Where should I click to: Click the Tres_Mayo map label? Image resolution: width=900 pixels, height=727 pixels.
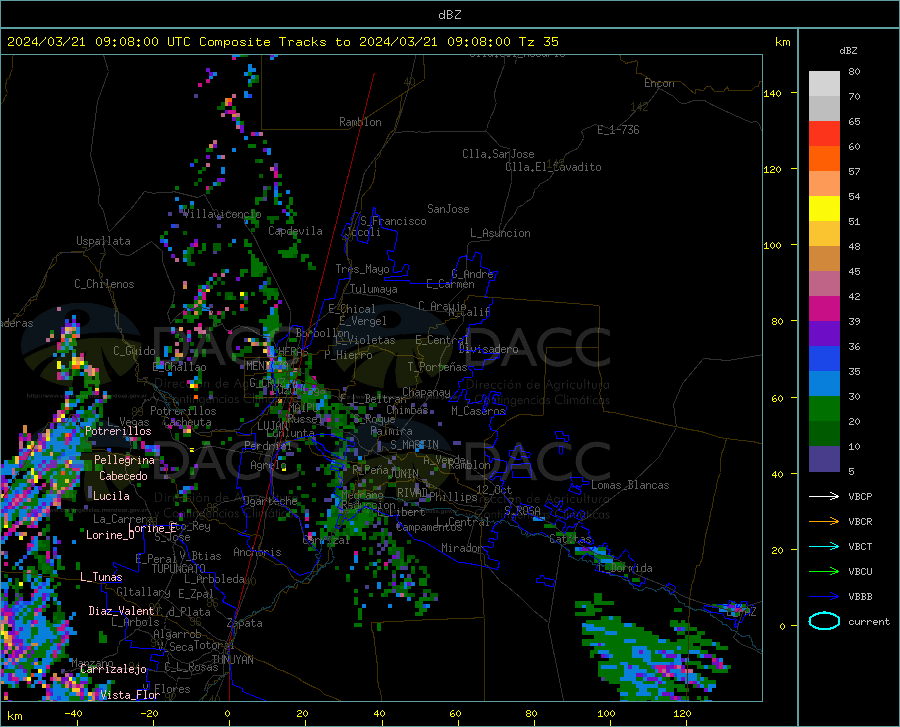[x=362, y=269]
